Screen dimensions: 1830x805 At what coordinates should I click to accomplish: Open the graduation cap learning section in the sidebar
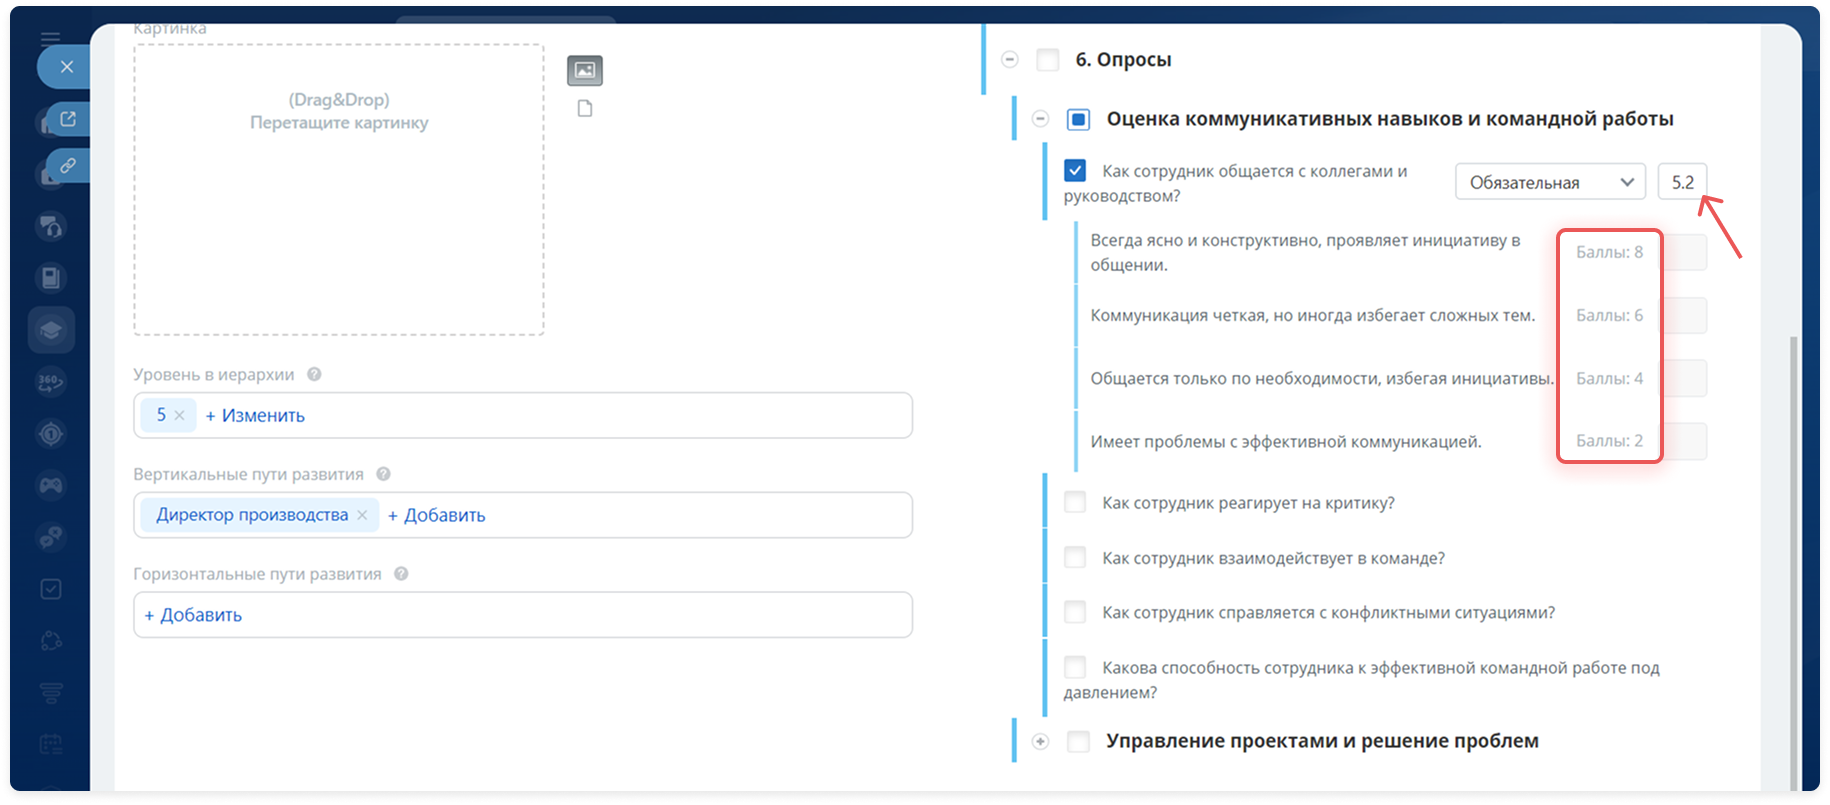coord(51,330)
